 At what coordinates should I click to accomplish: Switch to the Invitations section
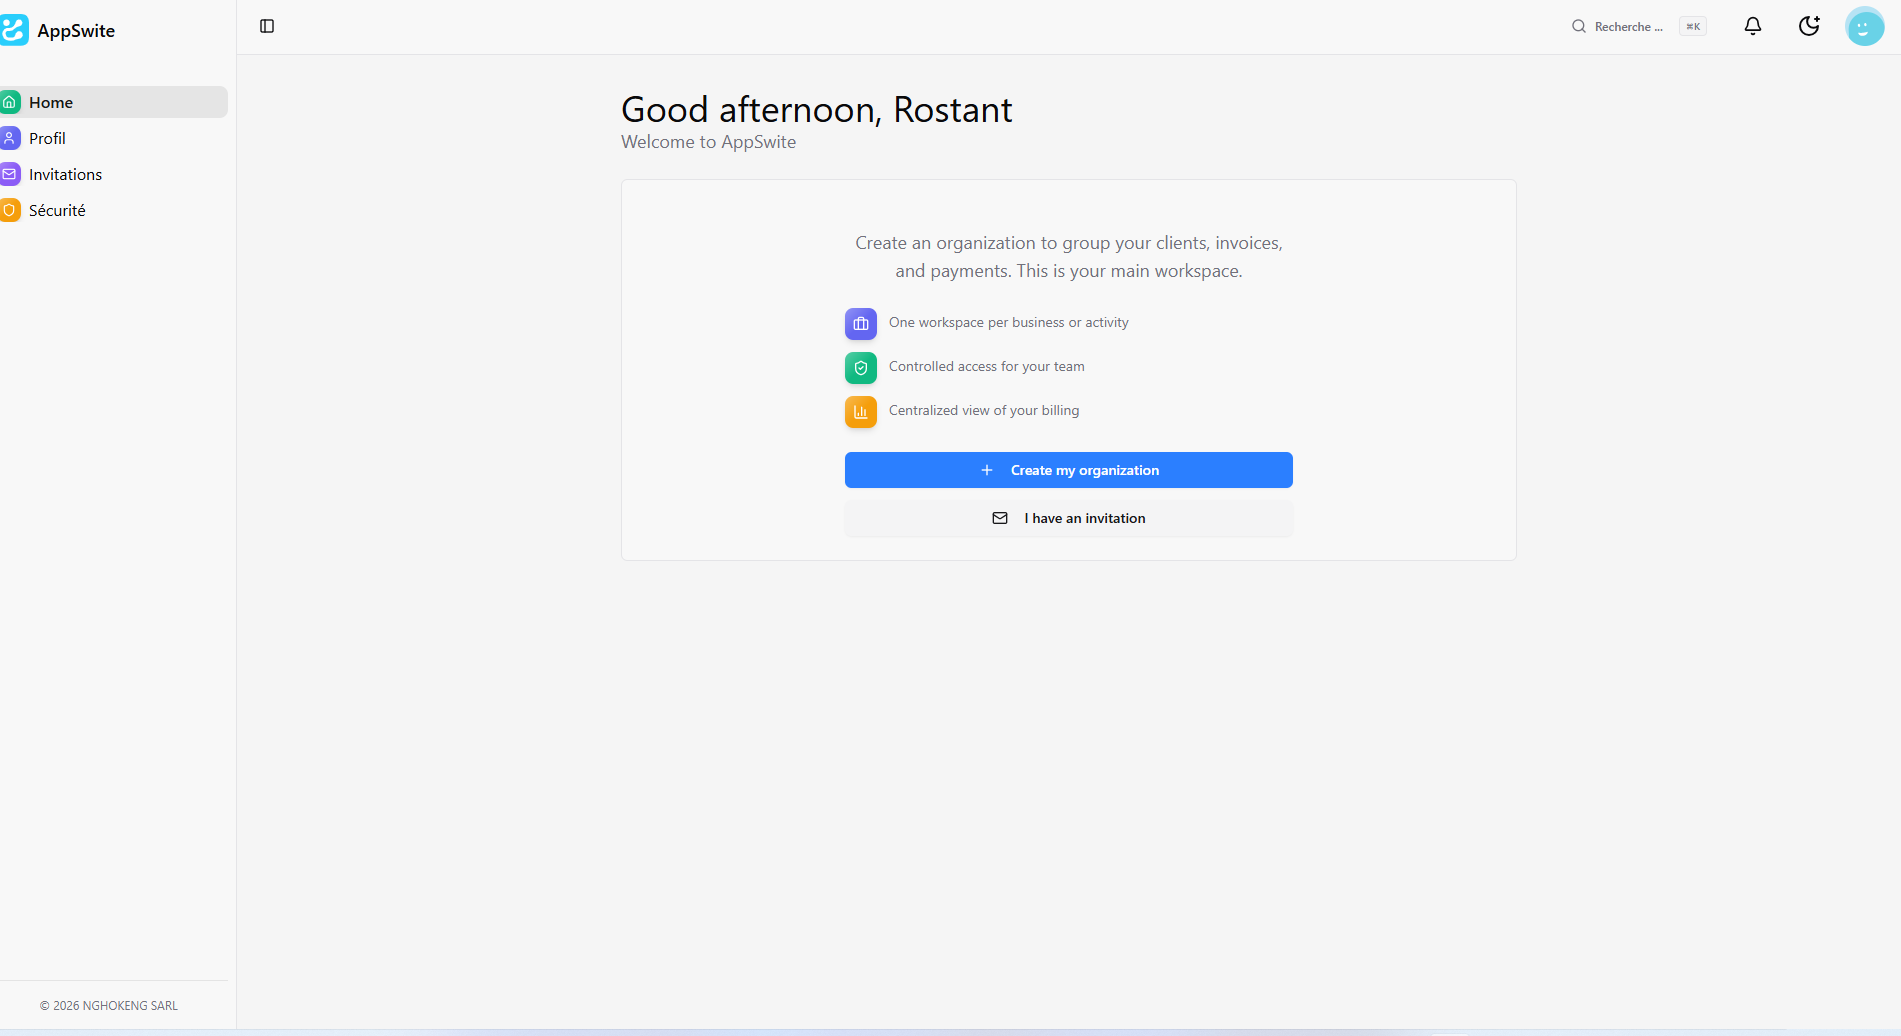(66, 174)
